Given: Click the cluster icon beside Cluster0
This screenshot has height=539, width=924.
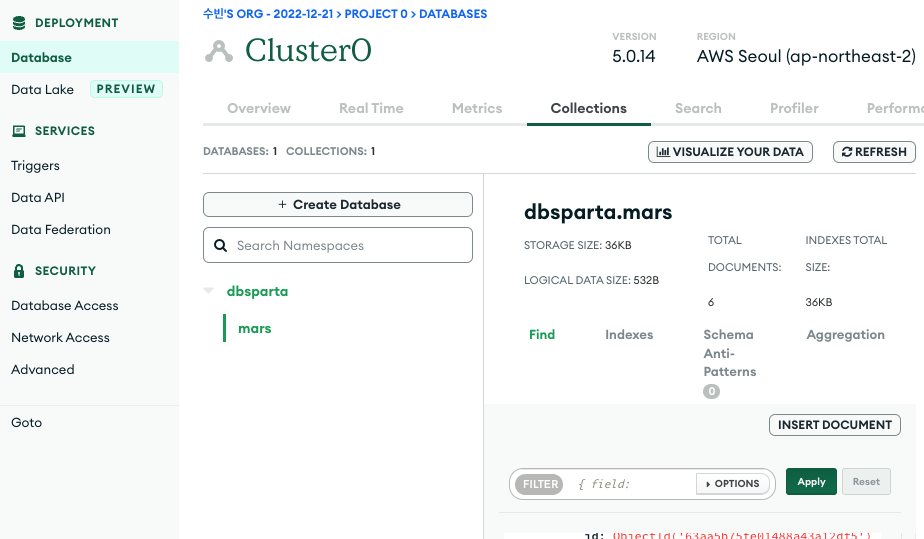Looking at the screenshot, I should click(219, 51).
